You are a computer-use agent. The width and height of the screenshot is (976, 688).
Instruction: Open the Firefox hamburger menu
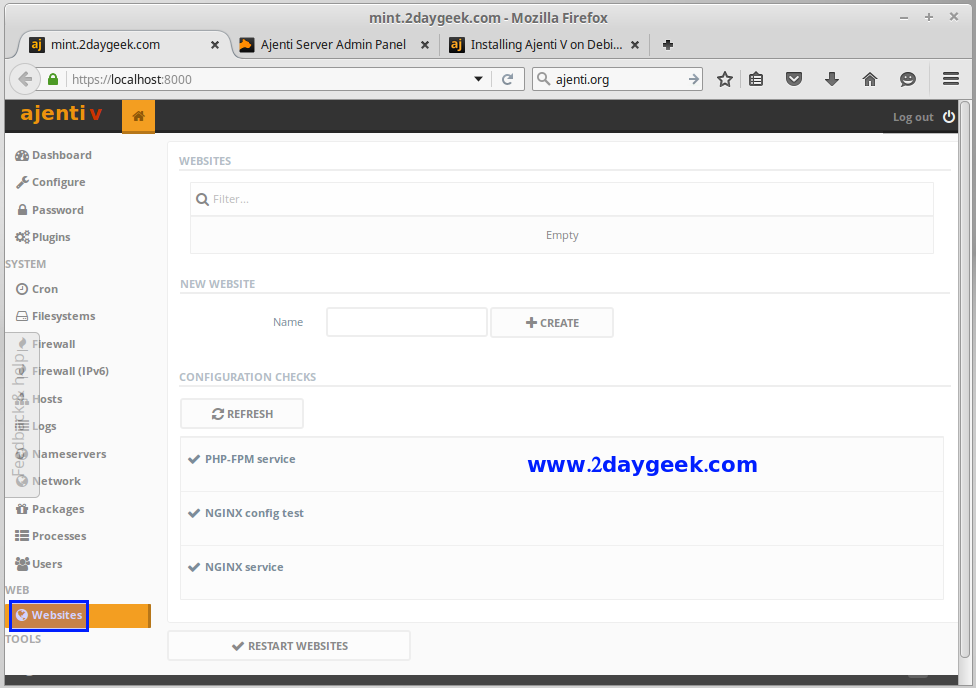pyautogui.click(x=950, y=78)
